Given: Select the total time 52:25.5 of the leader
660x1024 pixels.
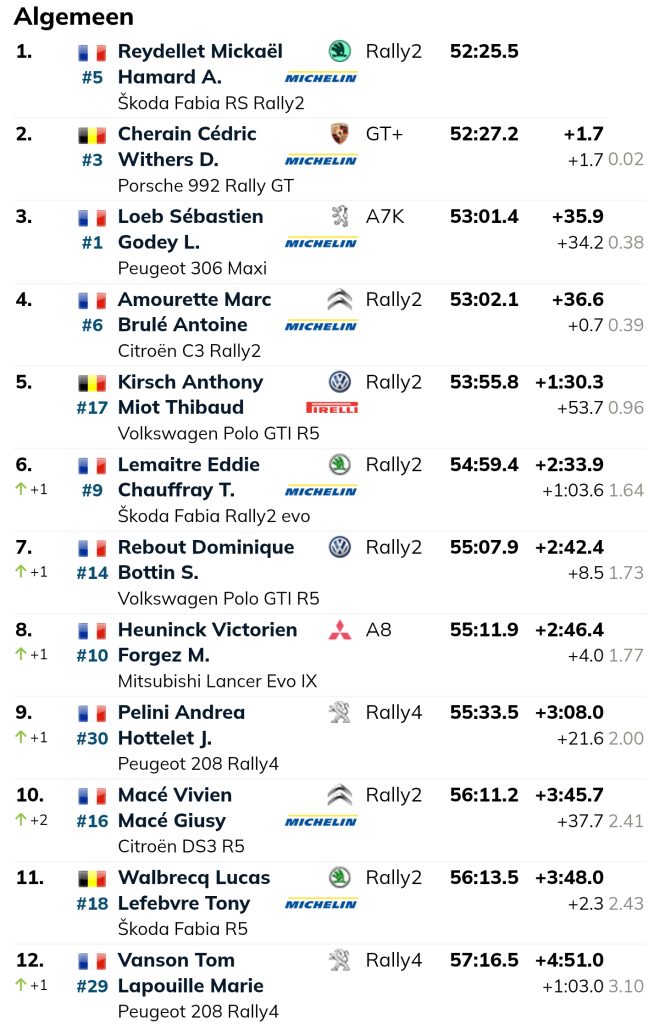Looking at the screenshot, I should point(484,51).
